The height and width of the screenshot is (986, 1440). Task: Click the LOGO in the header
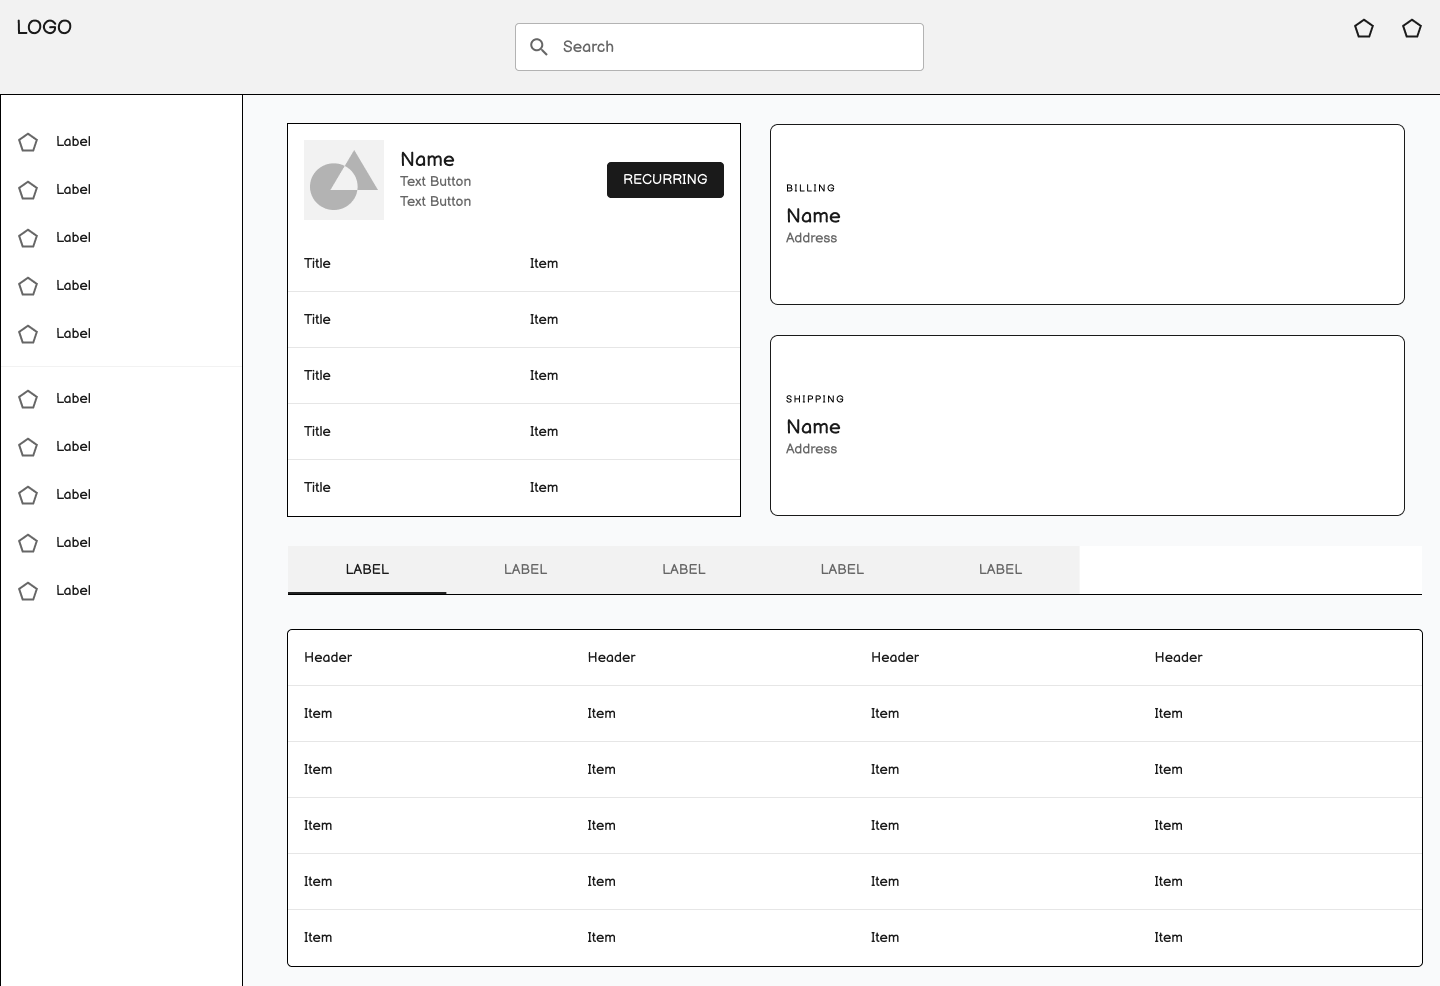(44, 27)
